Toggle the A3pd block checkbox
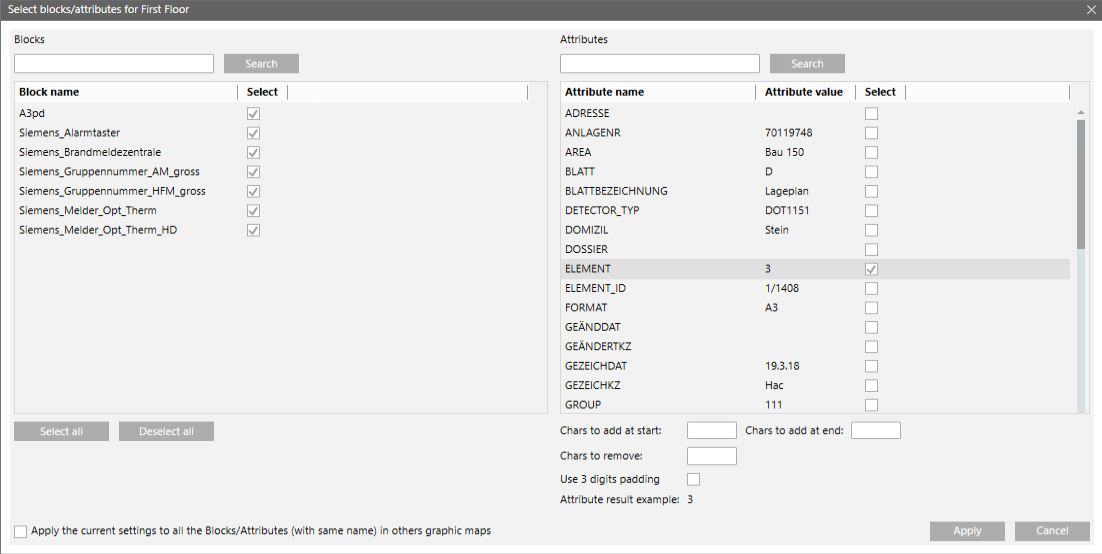 click(x=254, y=114)
